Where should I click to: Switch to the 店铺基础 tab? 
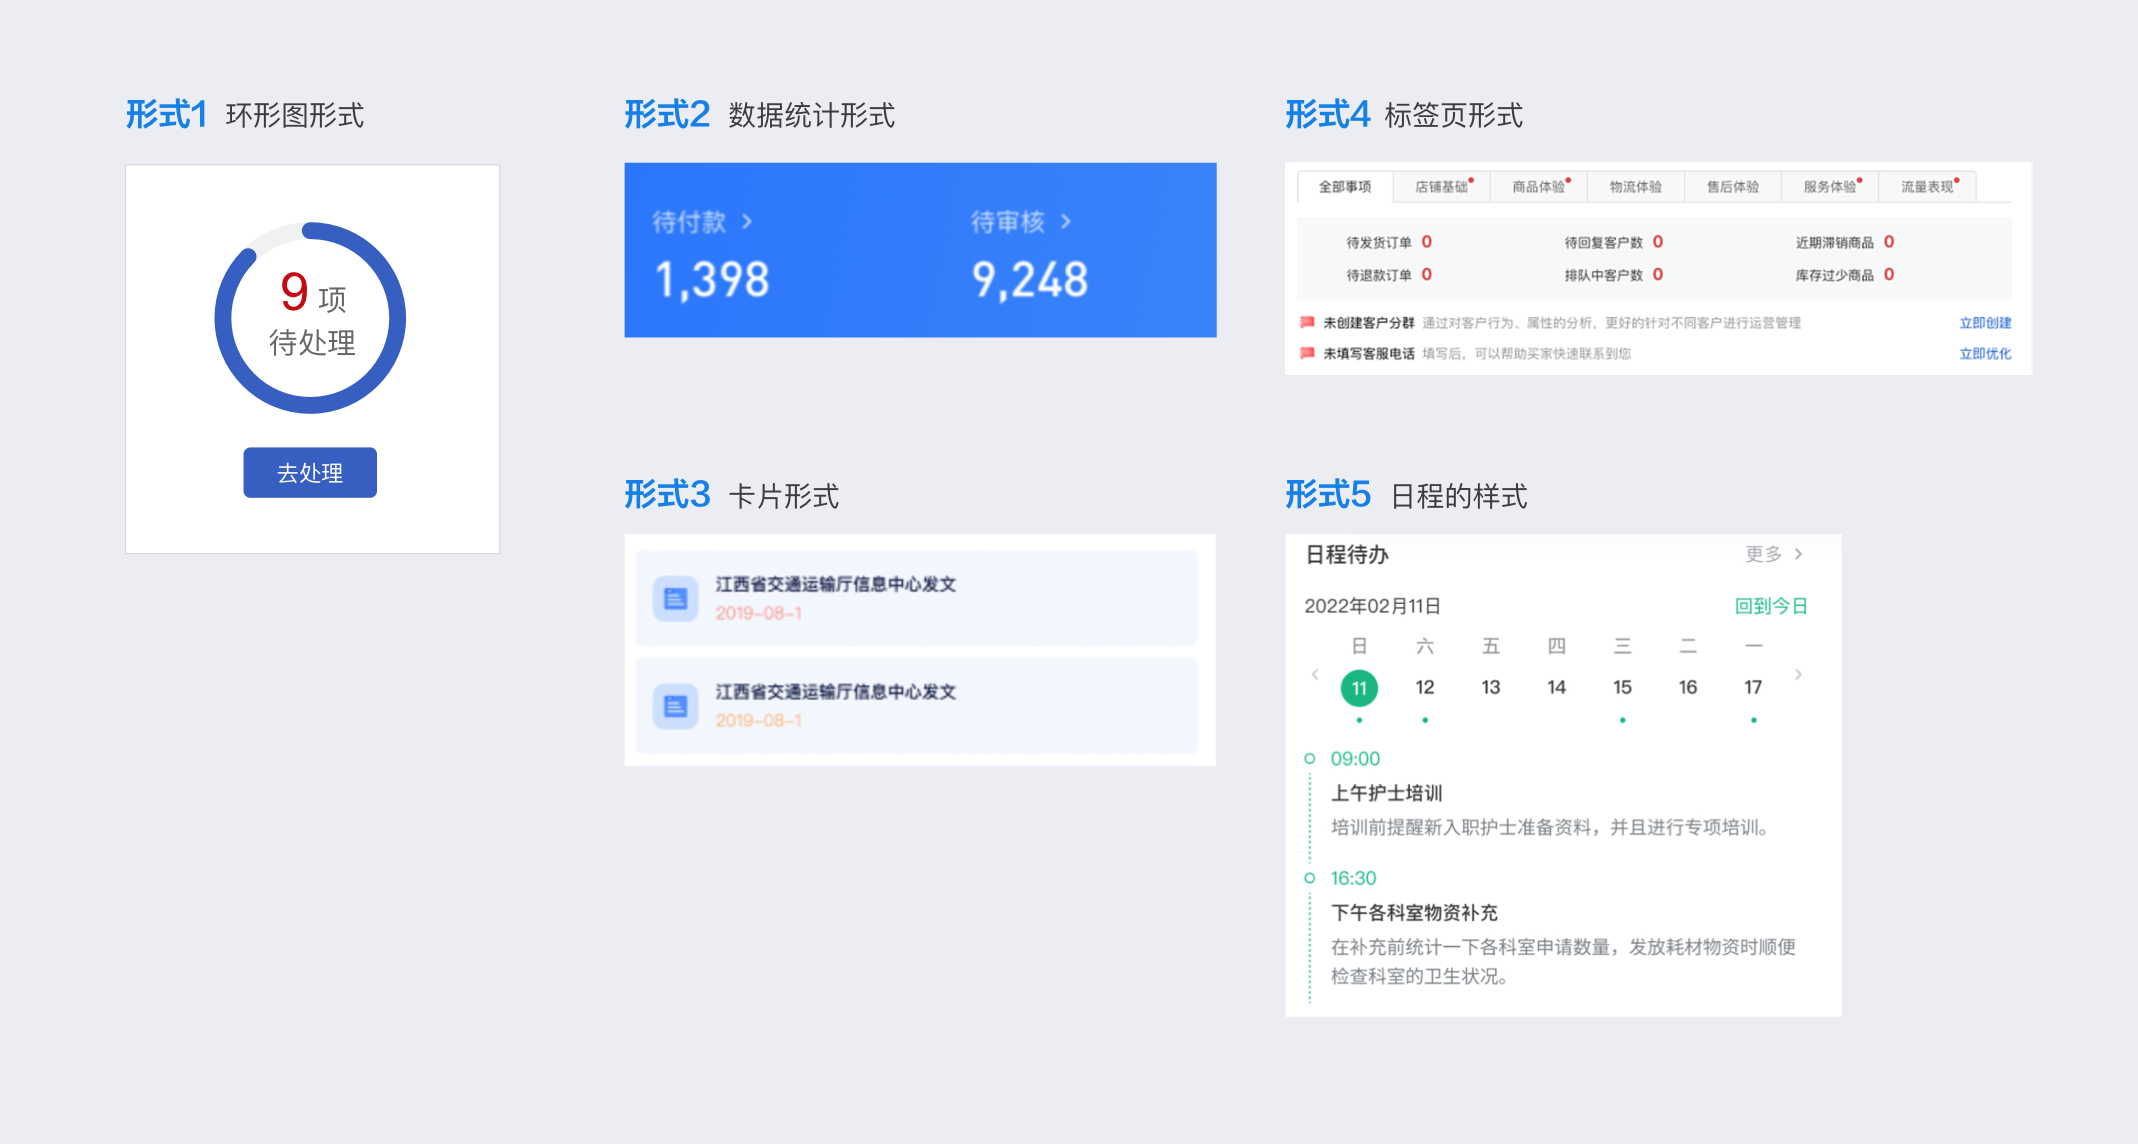tap(1441, 187)
